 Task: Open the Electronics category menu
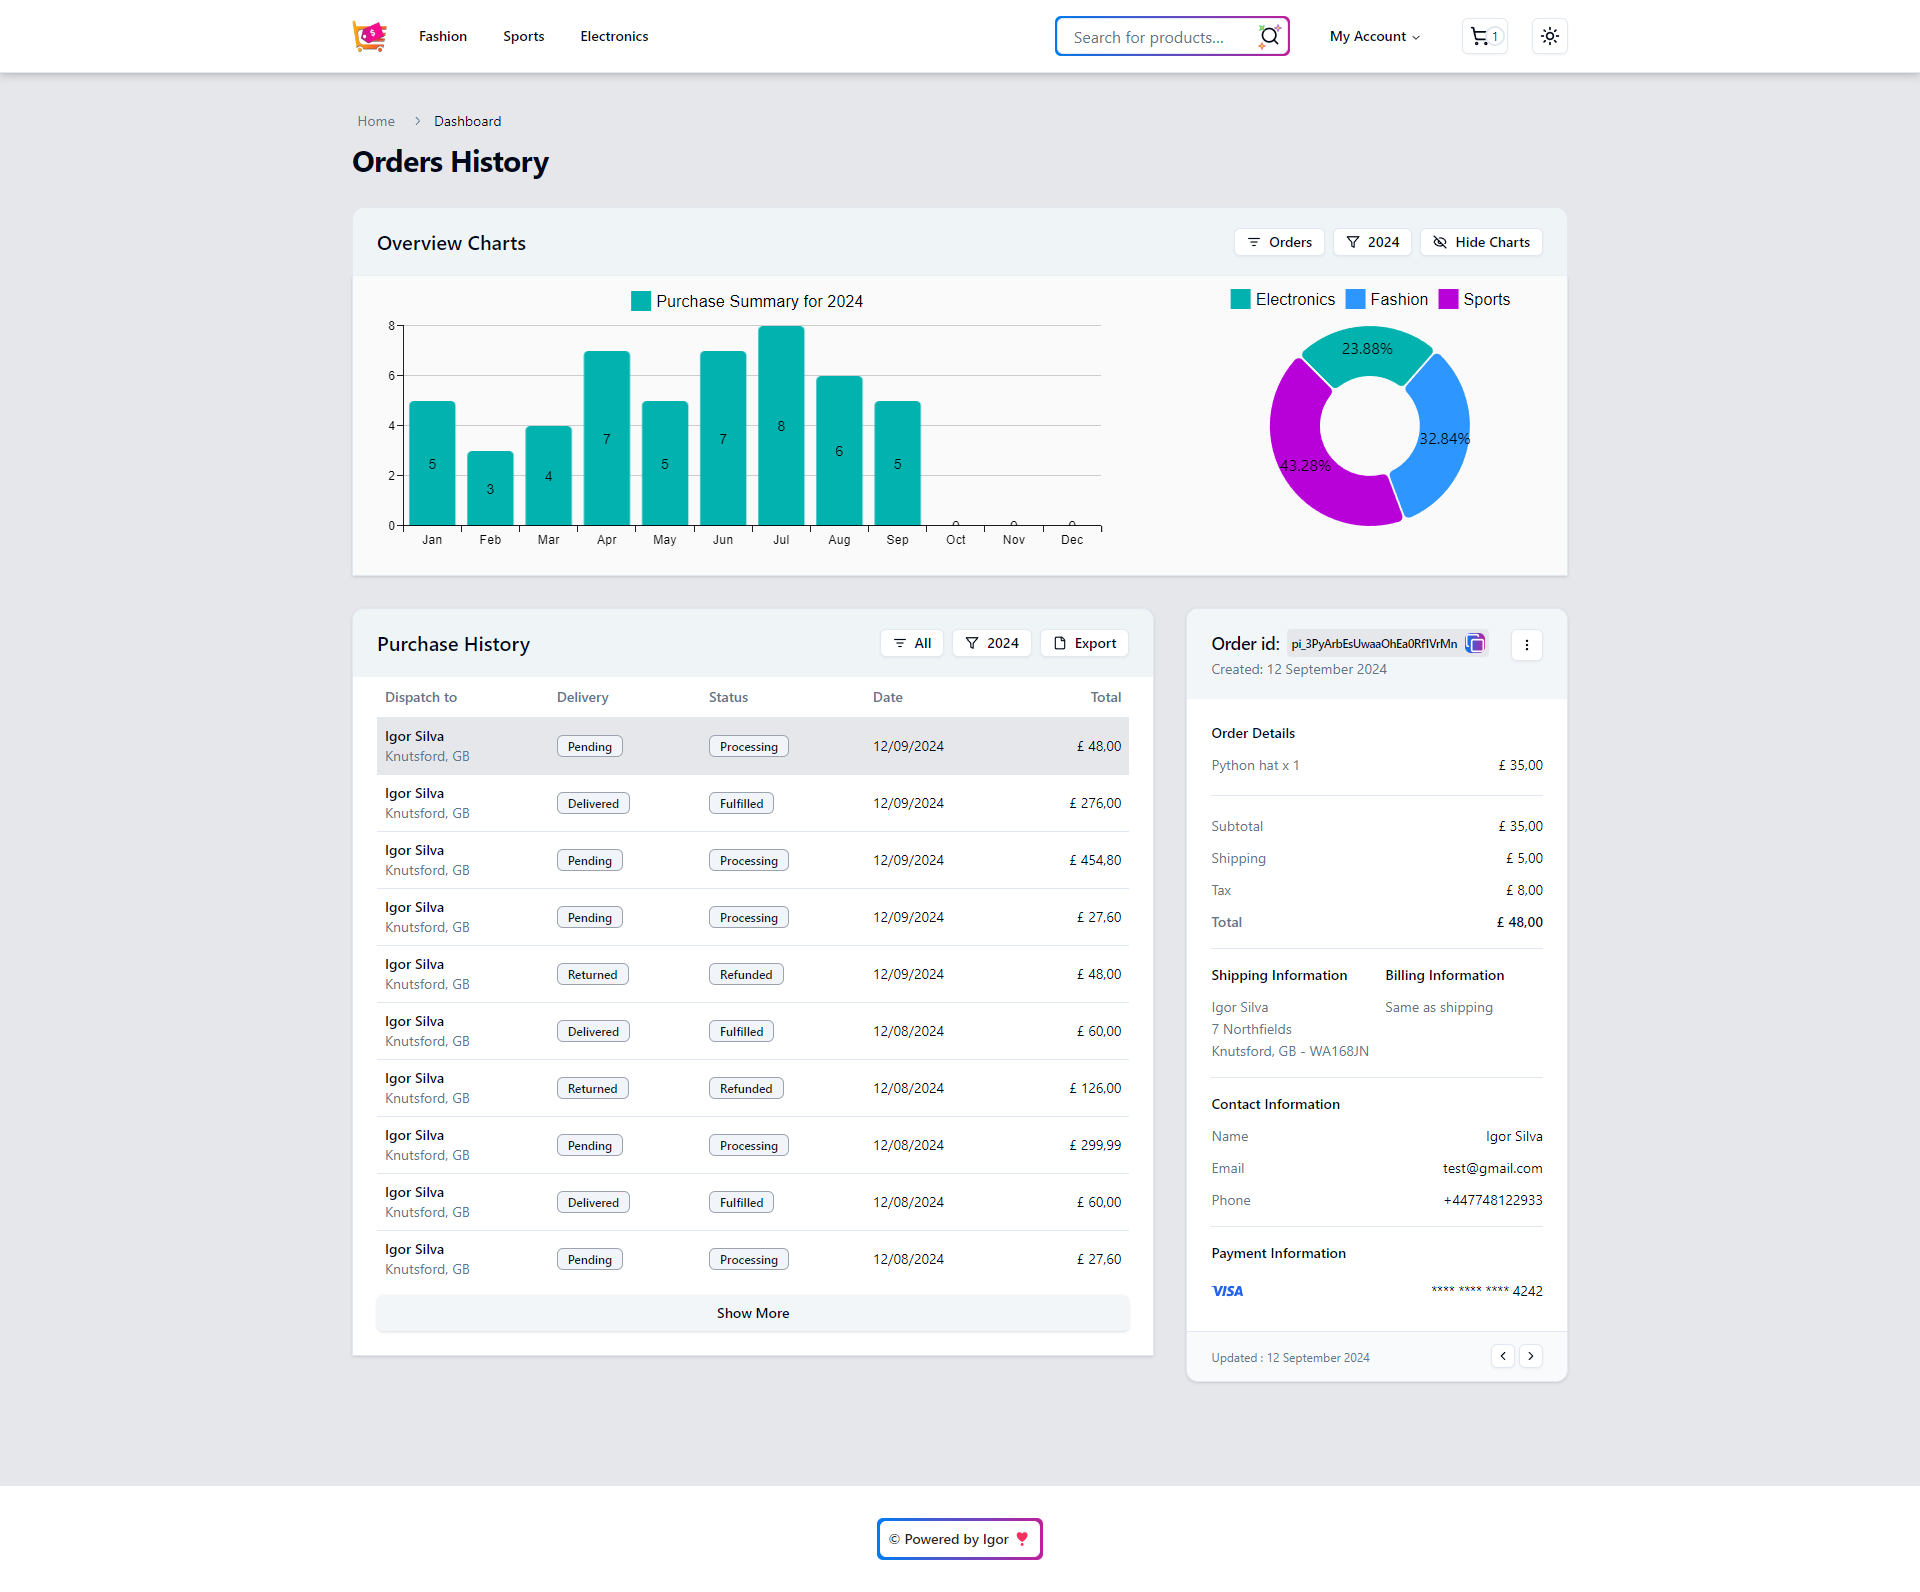pyautogui.click(x=614, y=36)
